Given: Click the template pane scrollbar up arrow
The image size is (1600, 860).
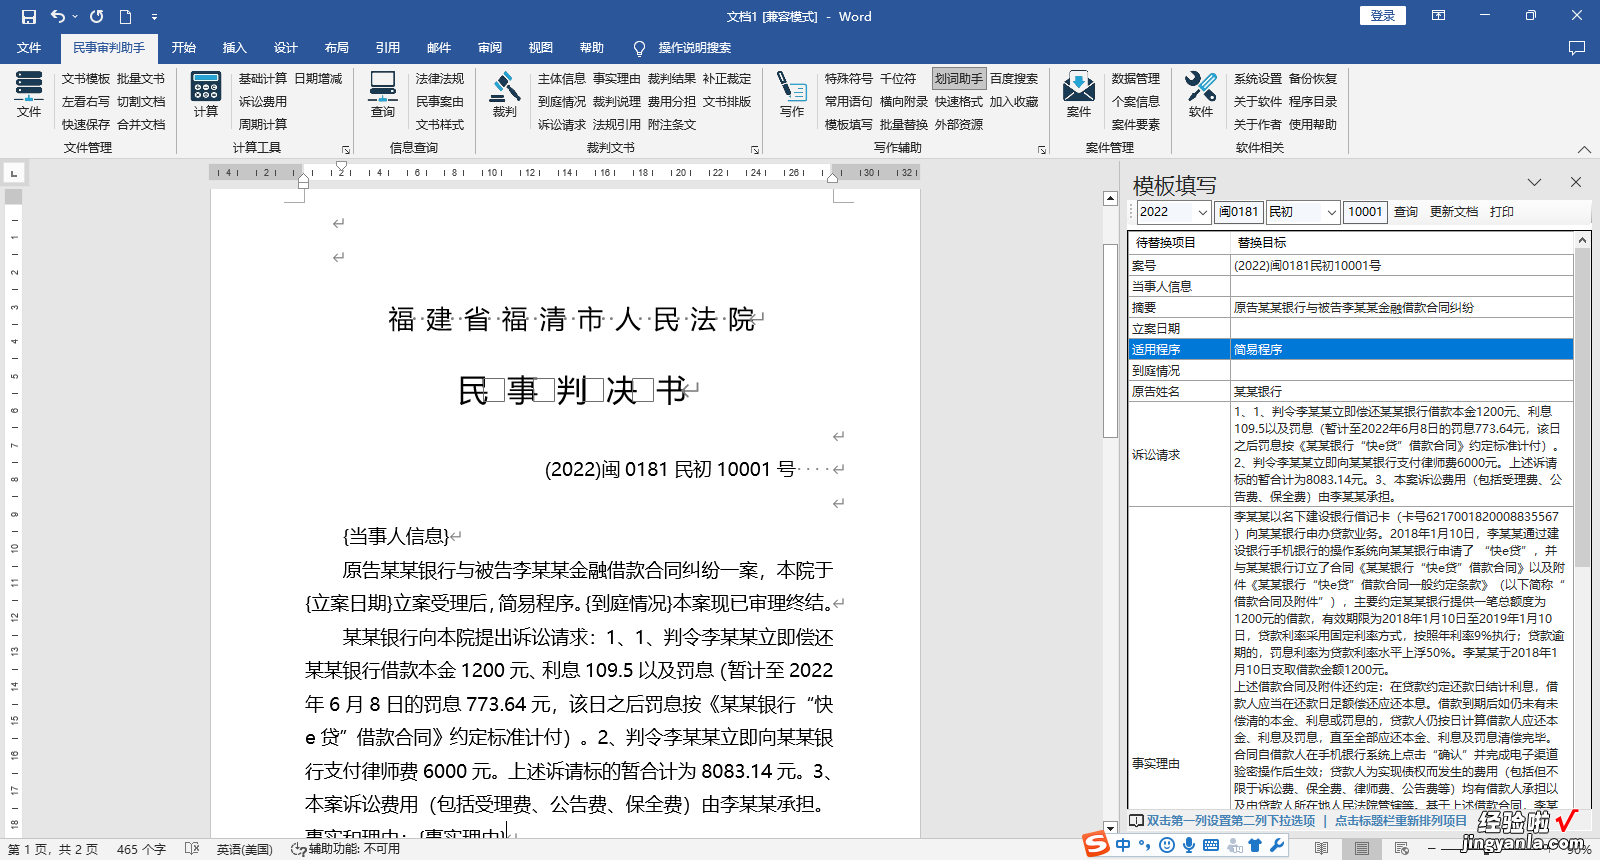Looking at the screenshot, I should click(x=1582, y=241).
